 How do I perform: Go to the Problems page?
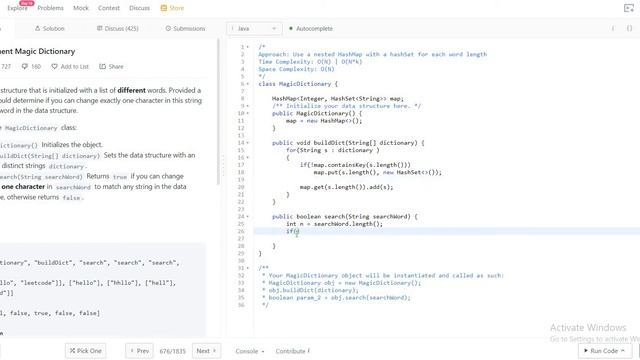pyautogui.click(x=50, y=8)
